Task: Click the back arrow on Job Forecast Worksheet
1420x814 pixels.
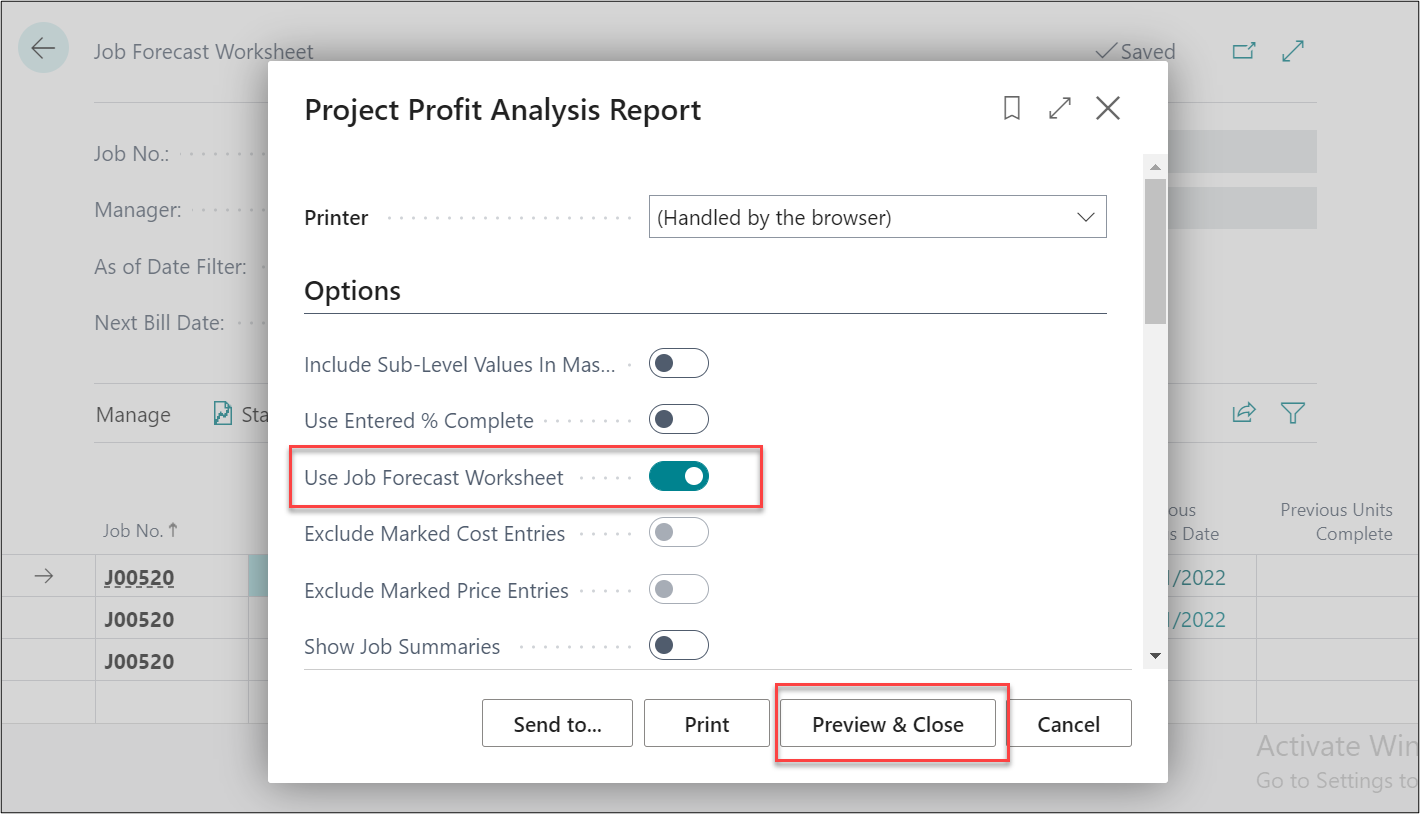Action: (x=43, y=48)
